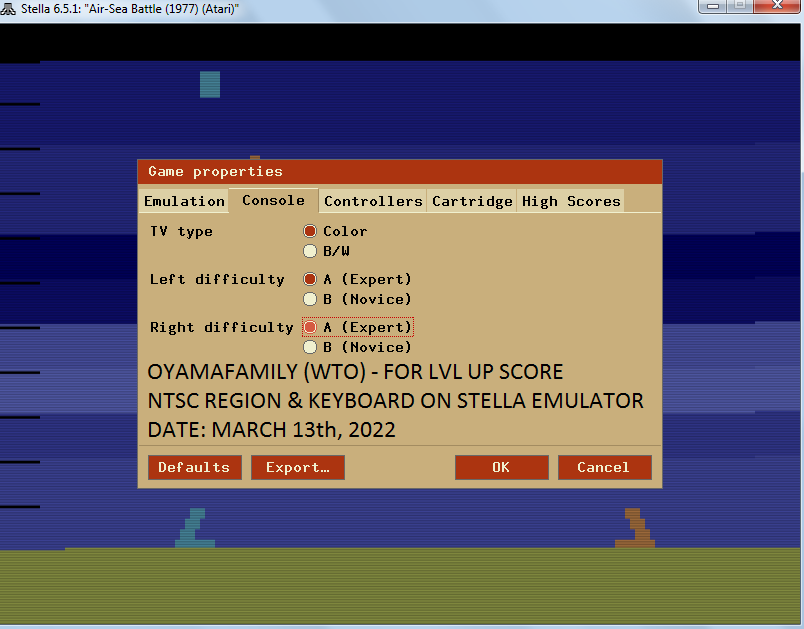Close the Stella window
This screenshot has width=804, height=629.
[x=777, y=6]
